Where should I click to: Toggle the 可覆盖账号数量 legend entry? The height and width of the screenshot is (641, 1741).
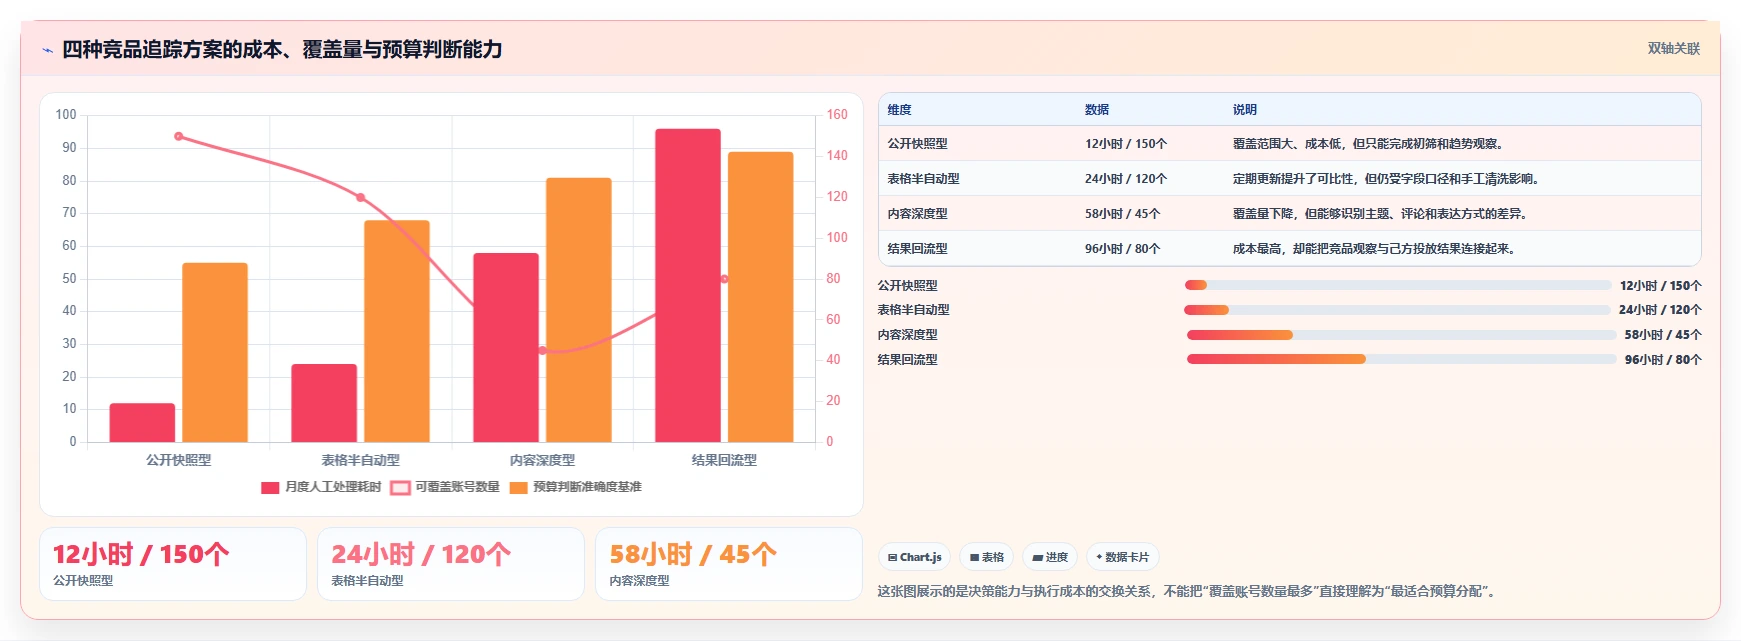coord(445,487)
